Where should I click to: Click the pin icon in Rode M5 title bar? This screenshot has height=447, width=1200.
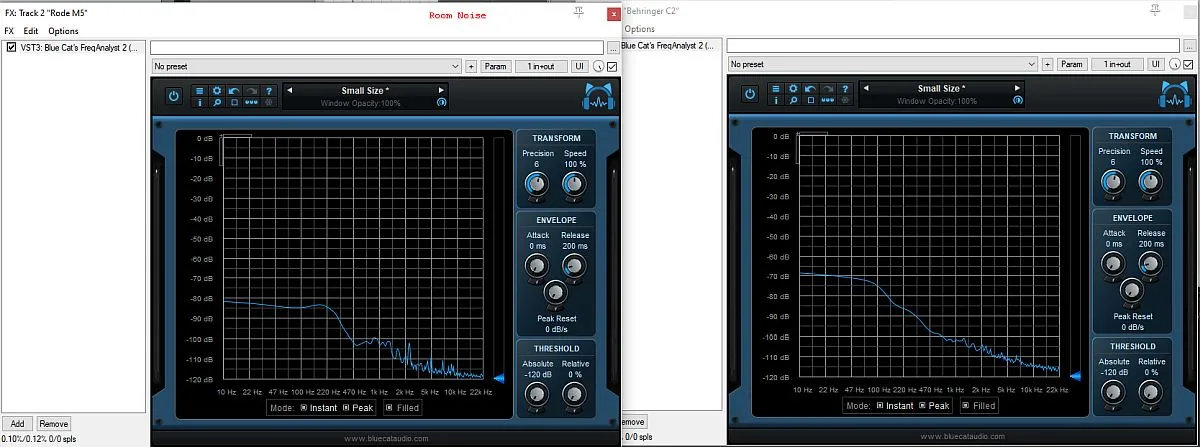click(578, 12)
